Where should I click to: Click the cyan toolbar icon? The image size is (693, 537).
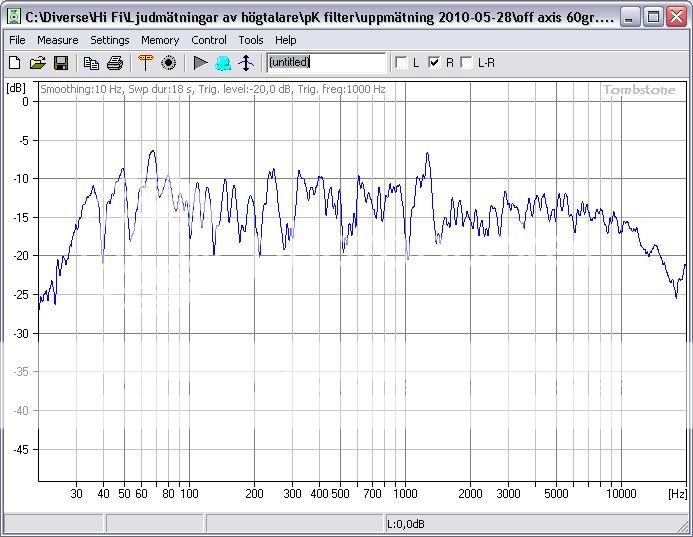[222, 63]
